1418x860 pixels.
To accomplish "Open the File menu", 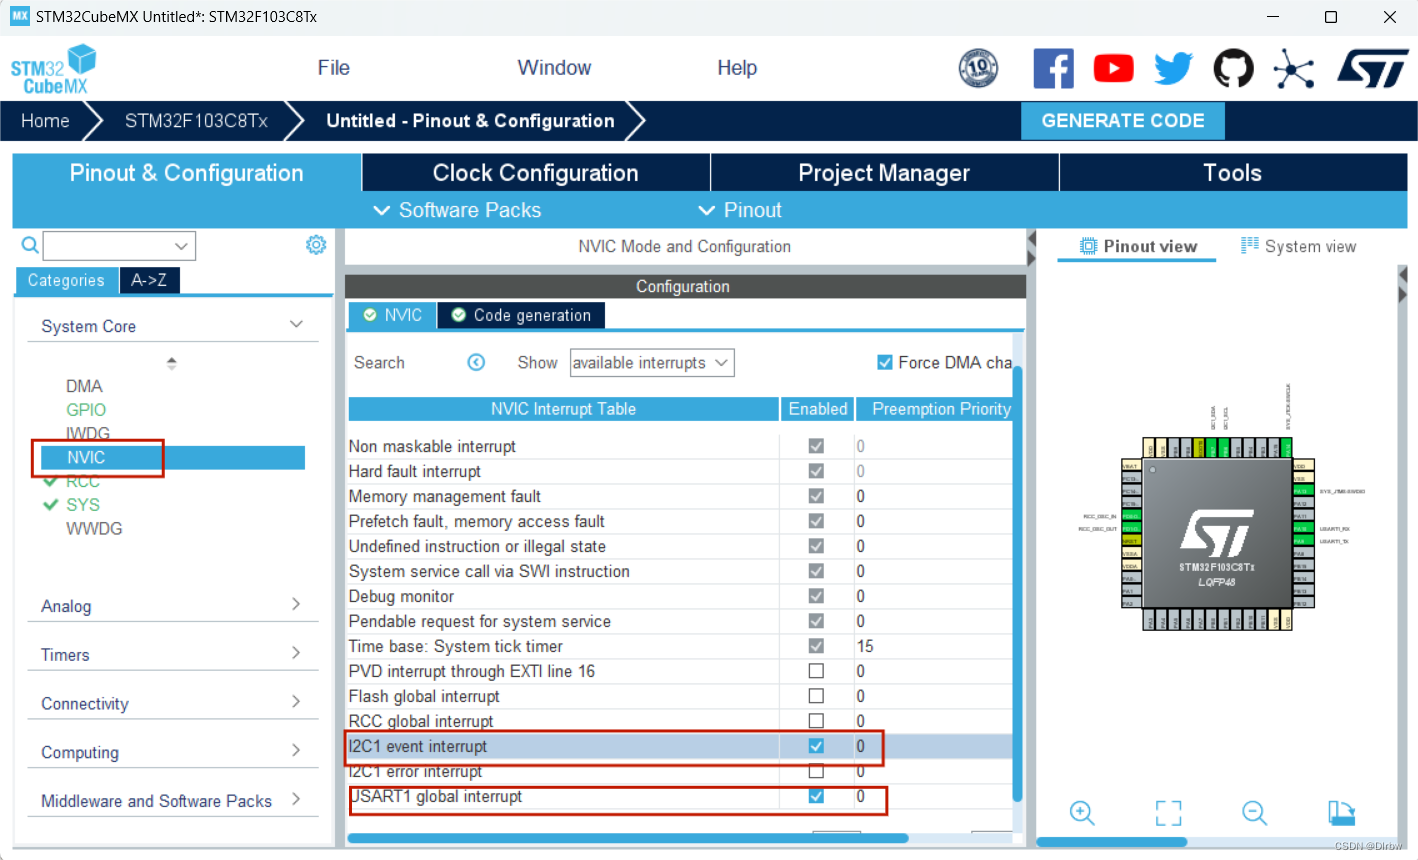I will pyautogui.click(x=333, y=67).
